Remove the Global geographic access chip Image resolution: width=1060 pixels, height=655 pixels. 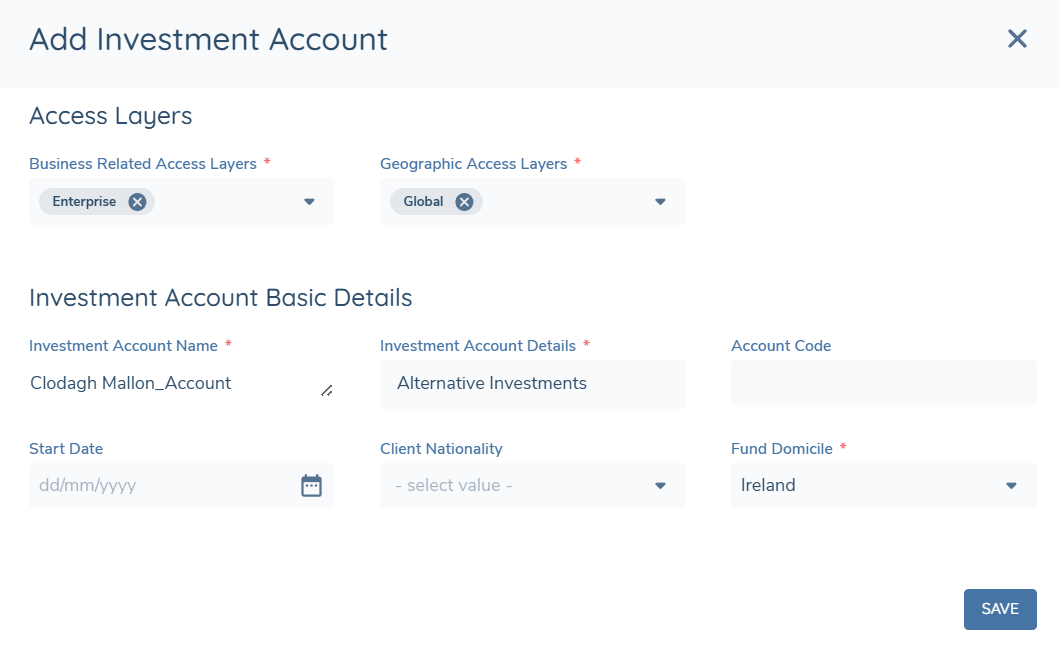click(463, 201)
